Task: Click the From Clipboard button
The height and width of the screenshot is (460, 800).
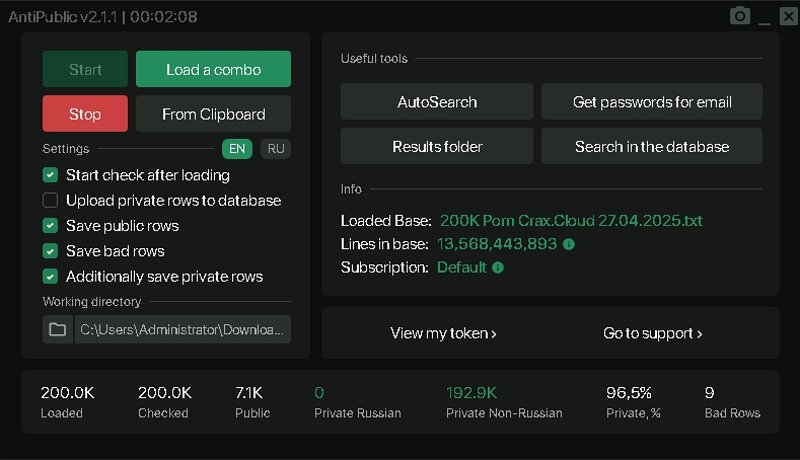Action: click(213, 114)
